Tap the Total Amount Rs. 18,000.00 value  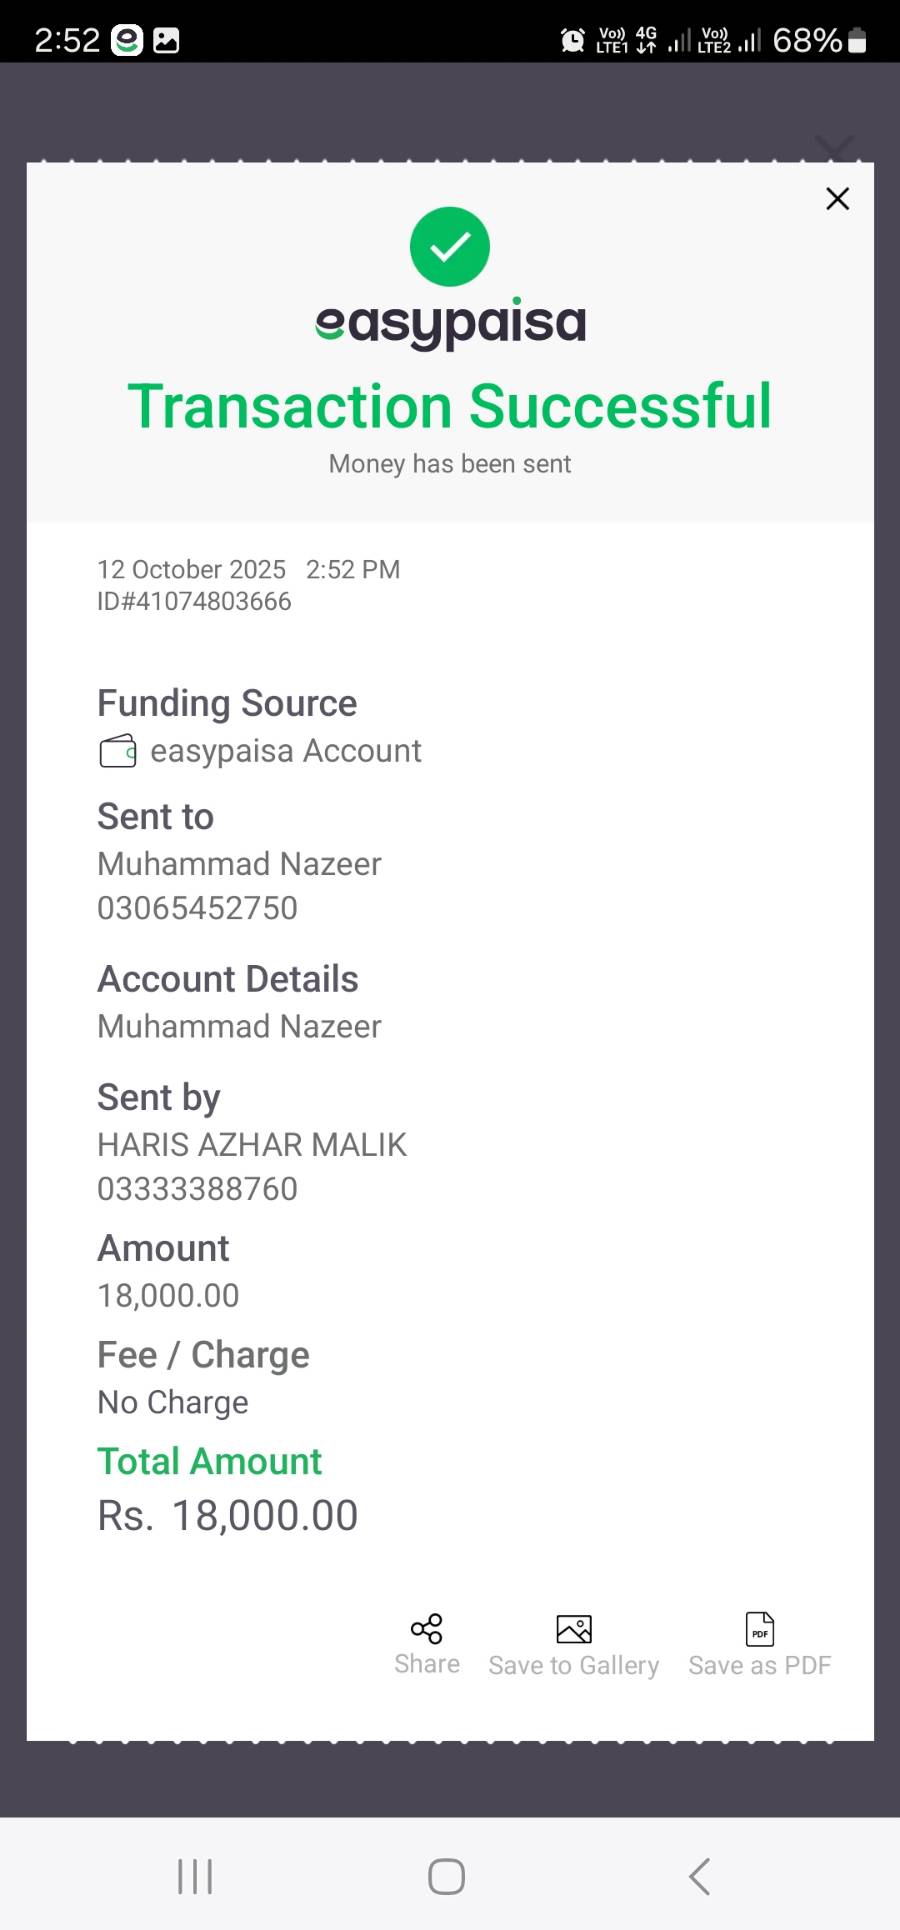pyautogui.click(x=228, y=1516)
